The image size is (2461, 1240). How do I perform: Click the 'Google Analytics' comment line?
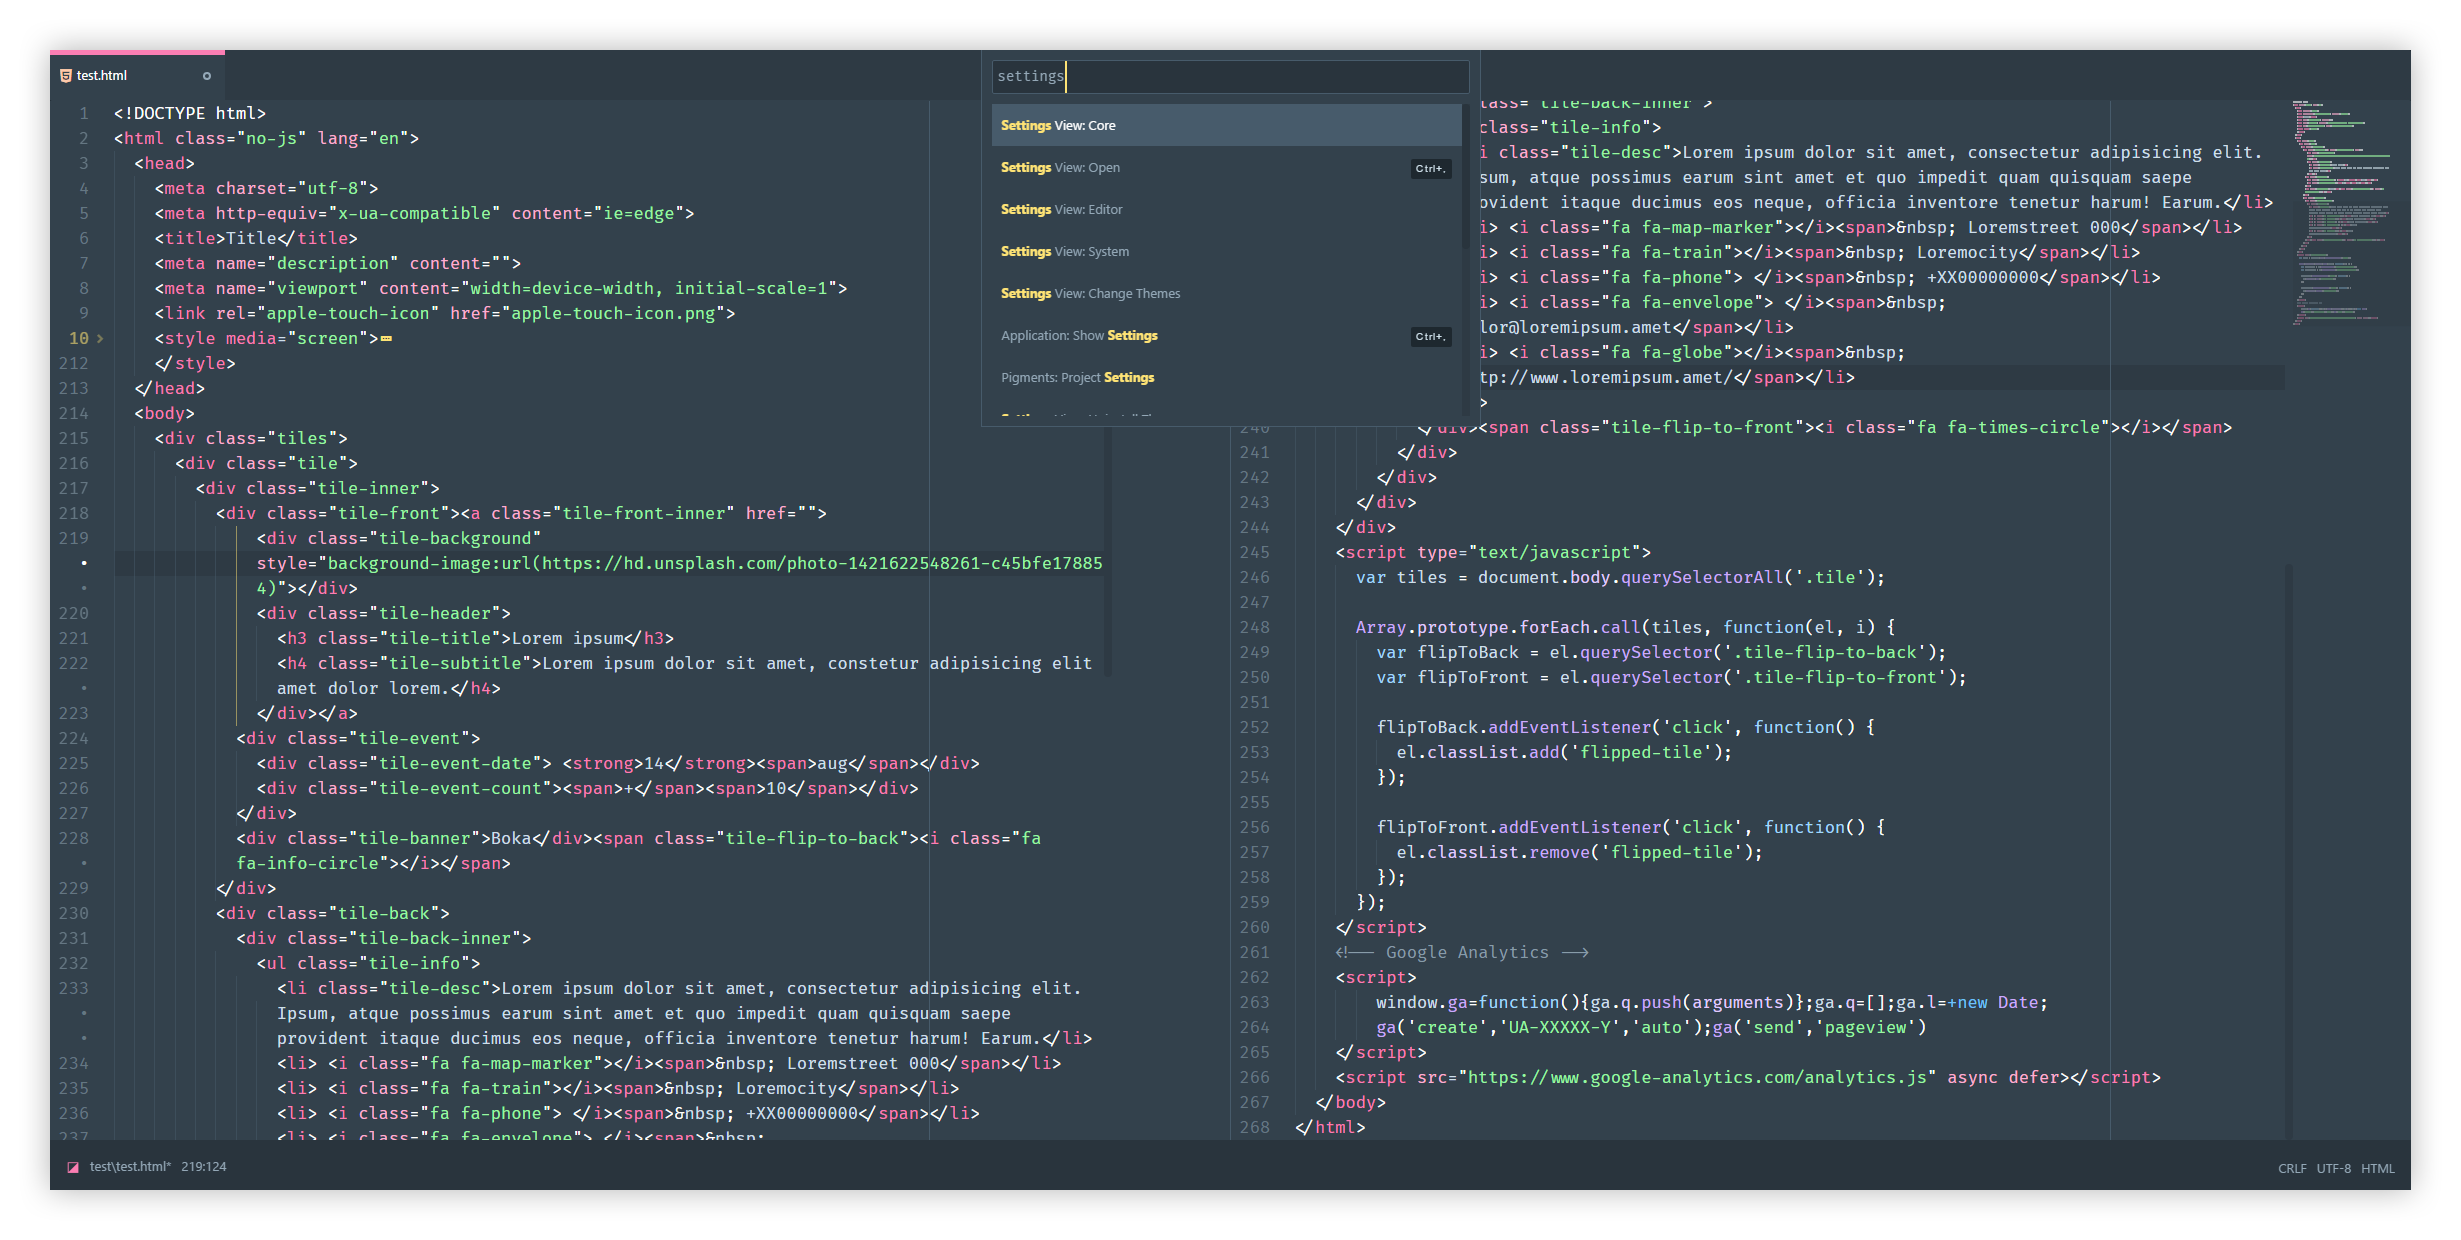point(1462,952)
